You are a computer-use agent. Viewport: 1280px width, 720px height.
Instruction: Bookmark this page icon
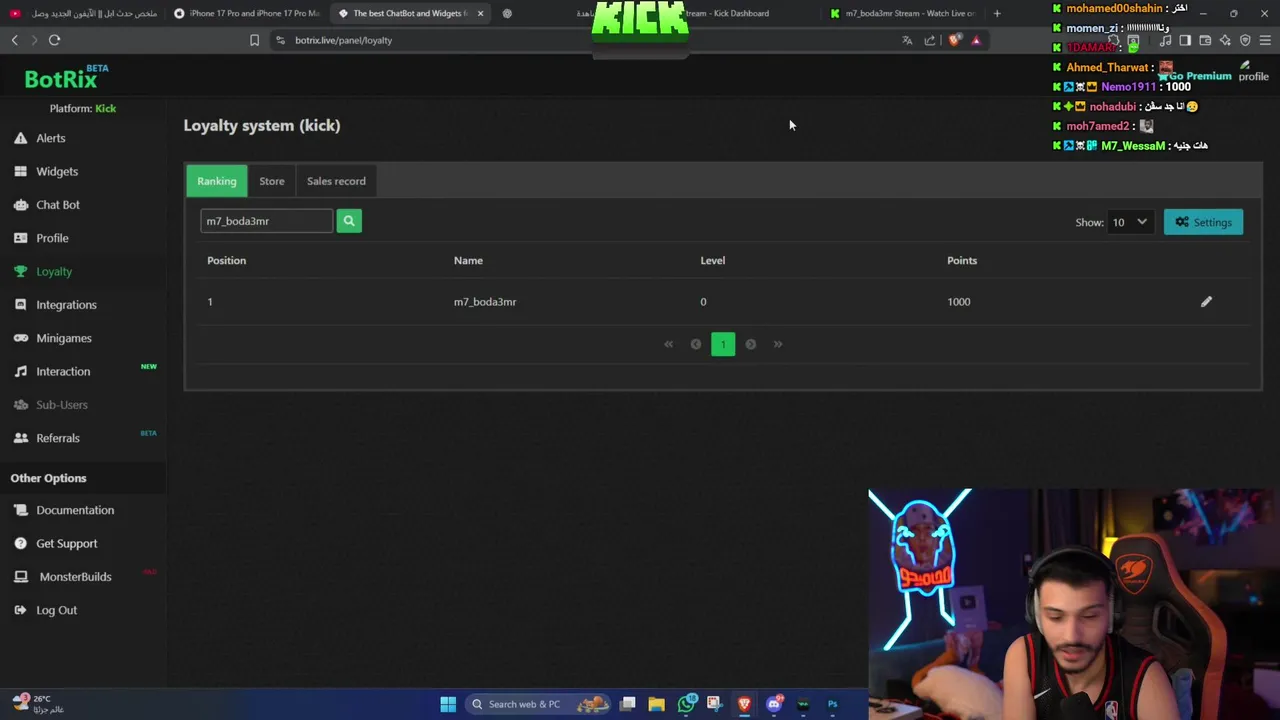click(254, 40)
